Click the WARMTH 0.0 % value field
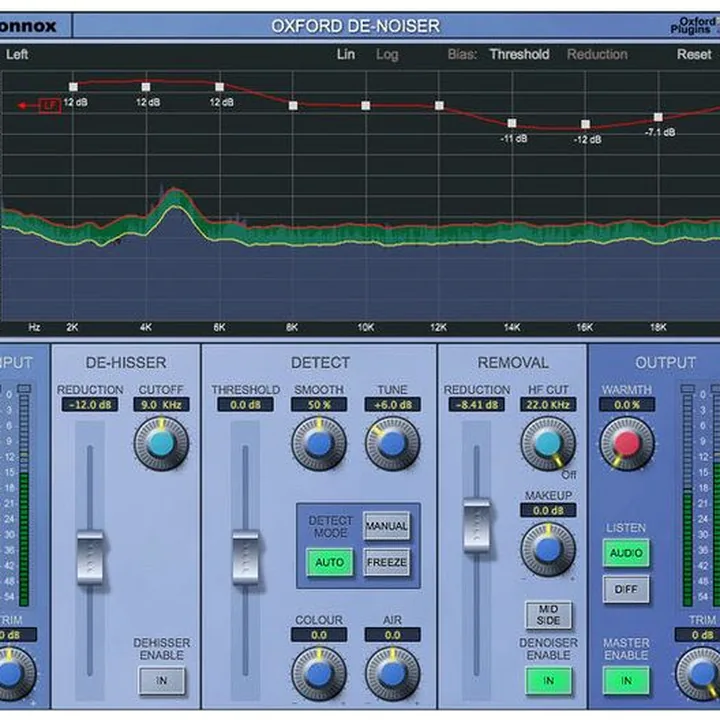 pos(627,405)
